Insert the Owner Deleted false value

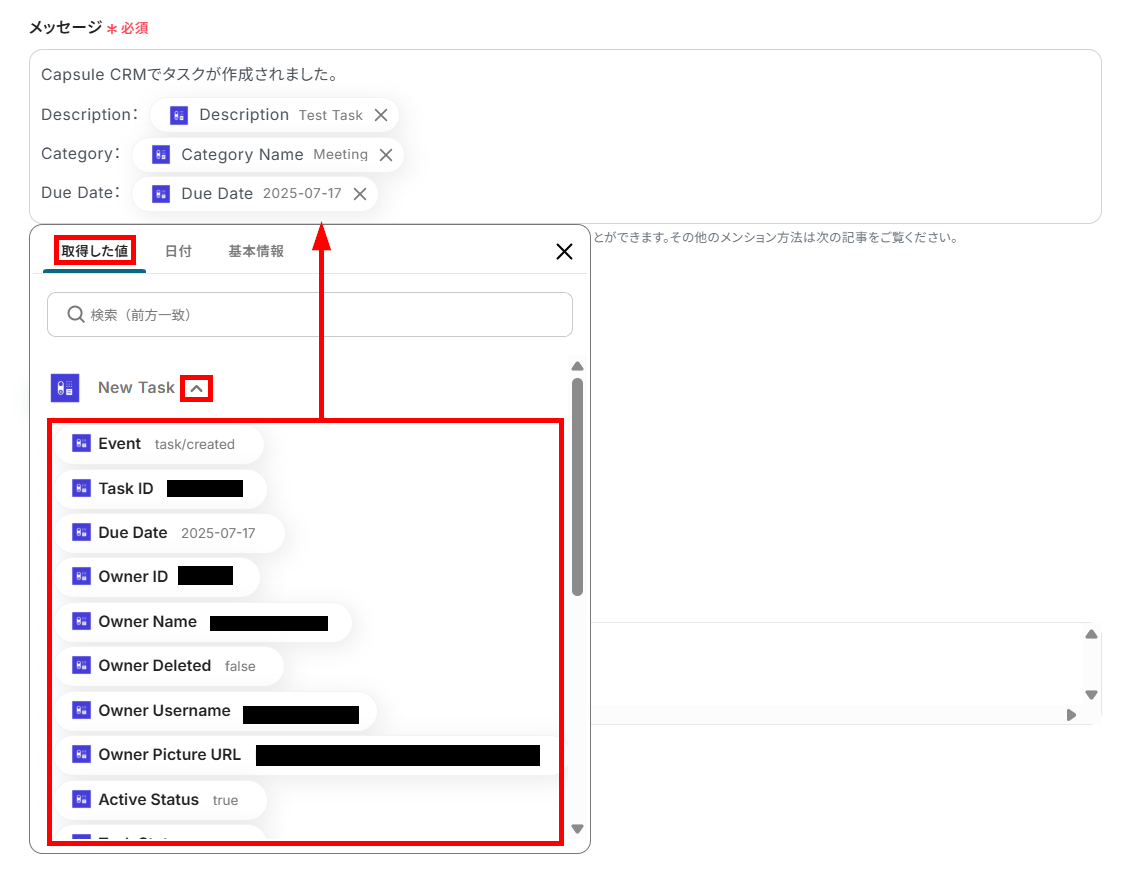[x=170, y=666]
